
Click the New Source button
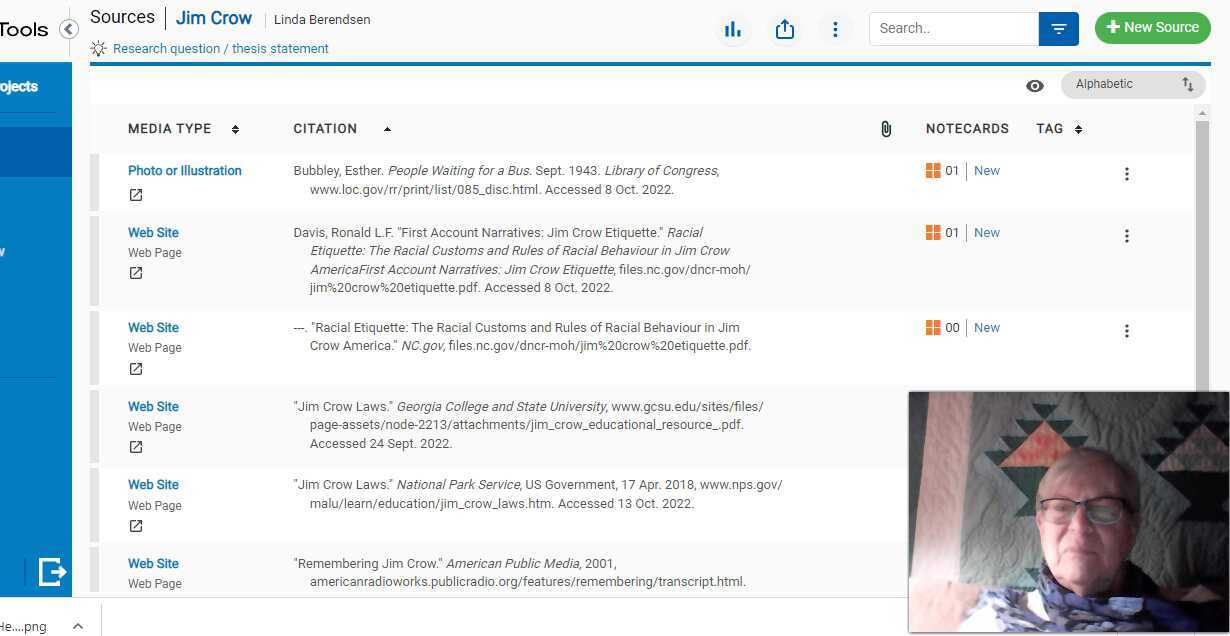point(1152,27)
